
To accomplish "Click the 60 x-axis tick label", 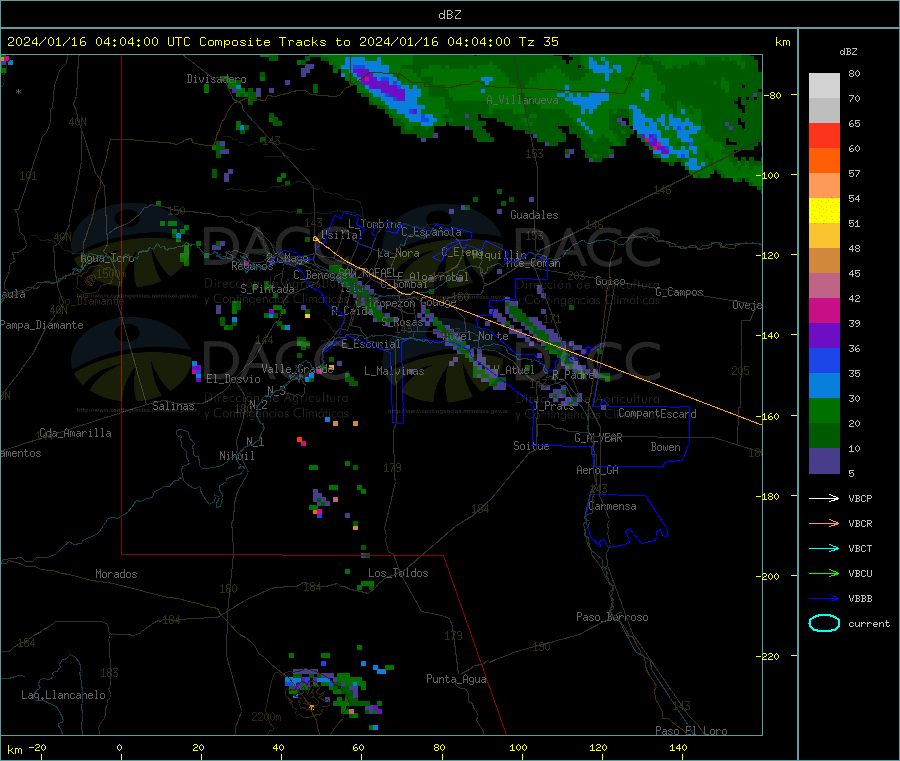I will (x=358, y=747).
